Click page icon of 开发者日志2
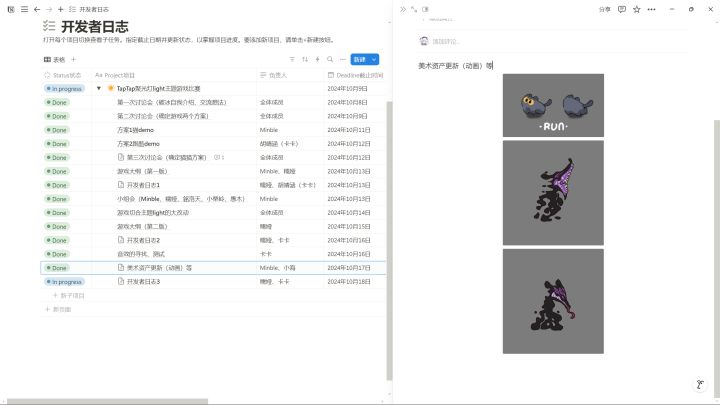 (121, 240)
